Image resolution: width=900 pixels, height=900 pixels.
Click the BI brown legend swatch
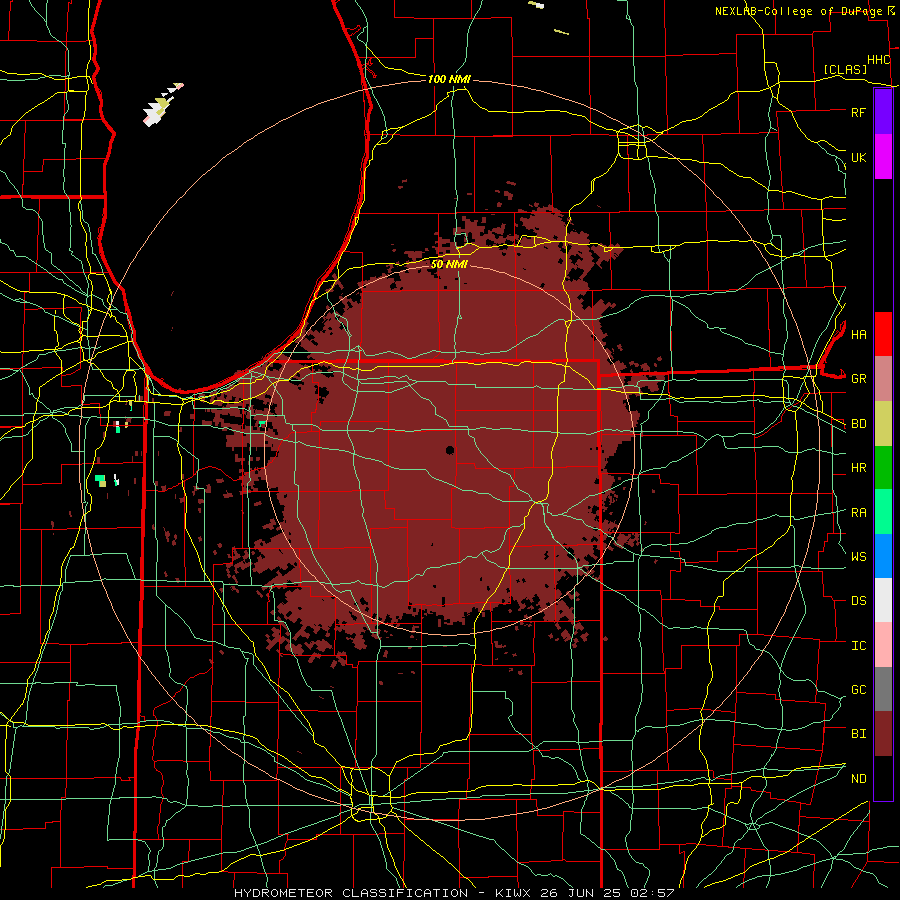pos(883,734)
